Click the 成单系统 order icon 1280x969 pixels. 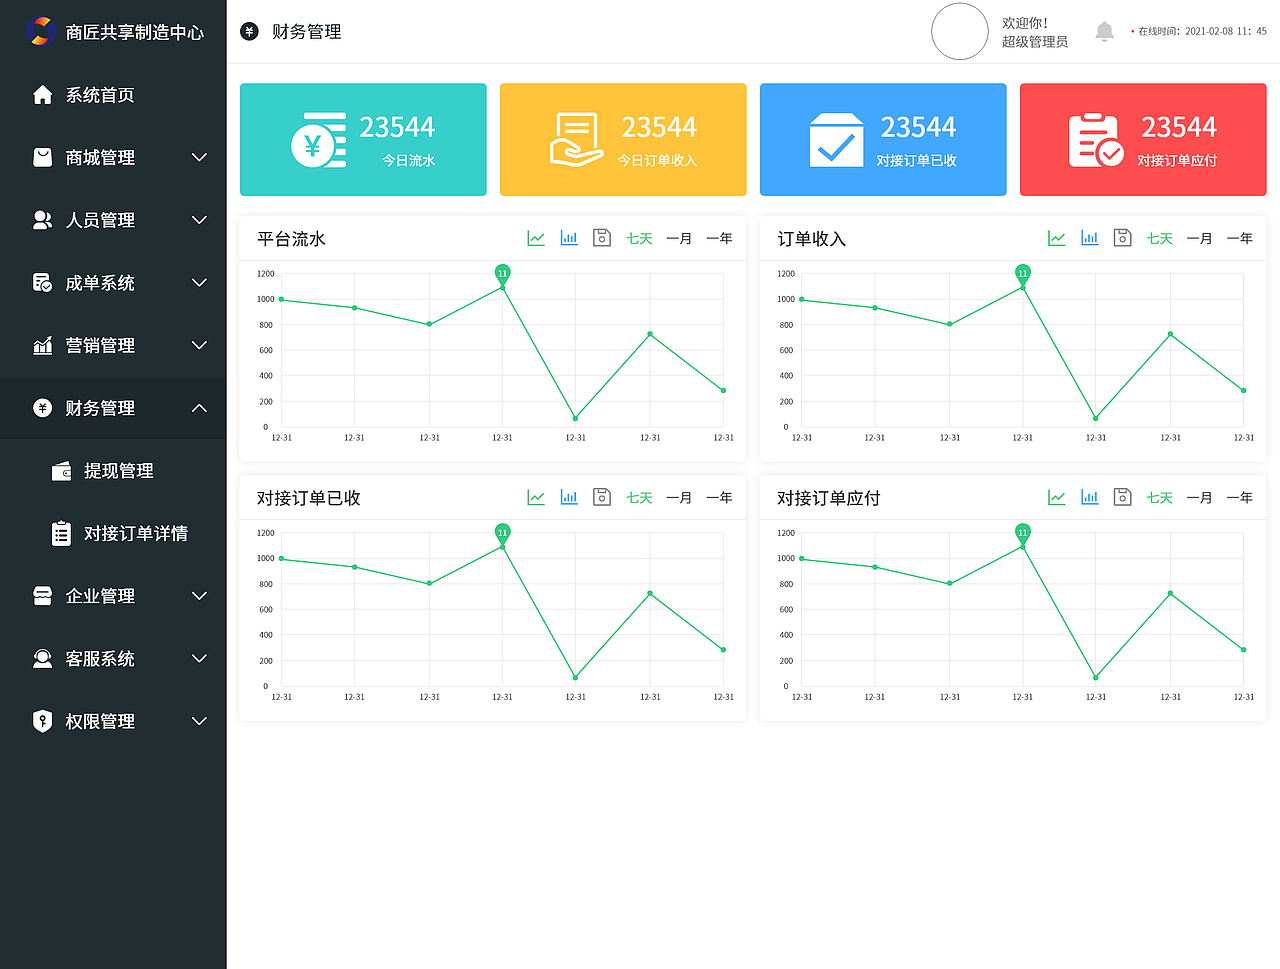[42, 283]
